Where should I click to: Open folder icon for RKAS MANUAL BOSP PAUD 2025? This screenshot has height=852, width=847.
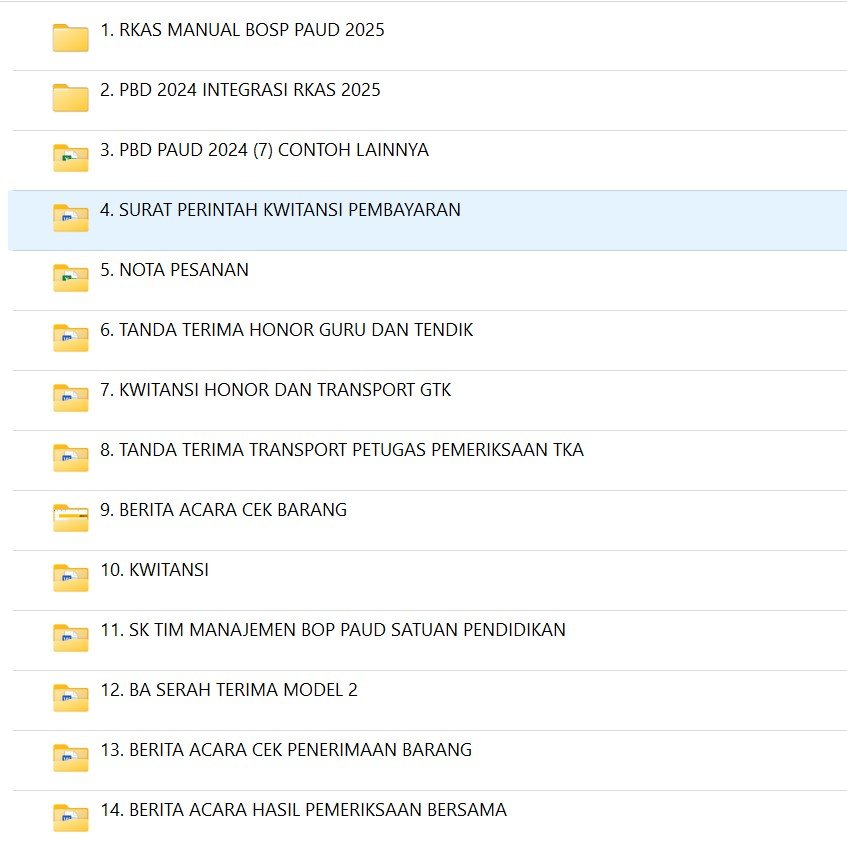click(x=71, y=38)
